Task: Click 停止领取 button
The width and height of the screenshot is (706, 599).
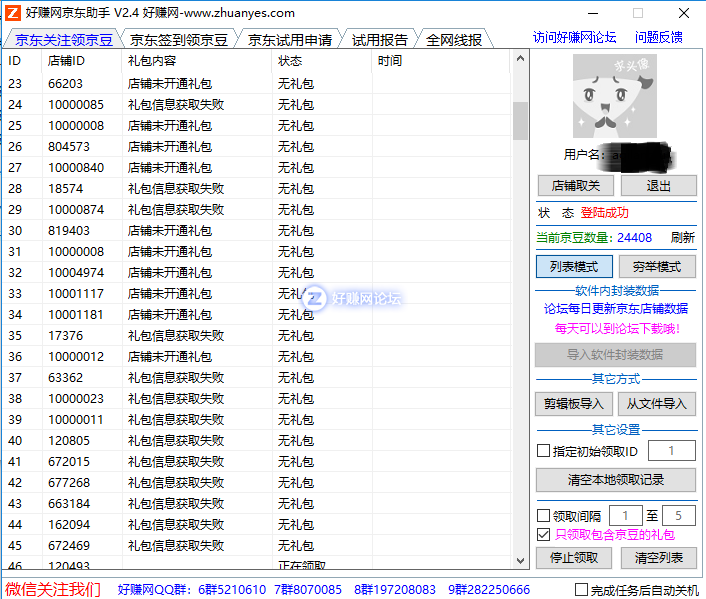Action: tap(574, 558)
